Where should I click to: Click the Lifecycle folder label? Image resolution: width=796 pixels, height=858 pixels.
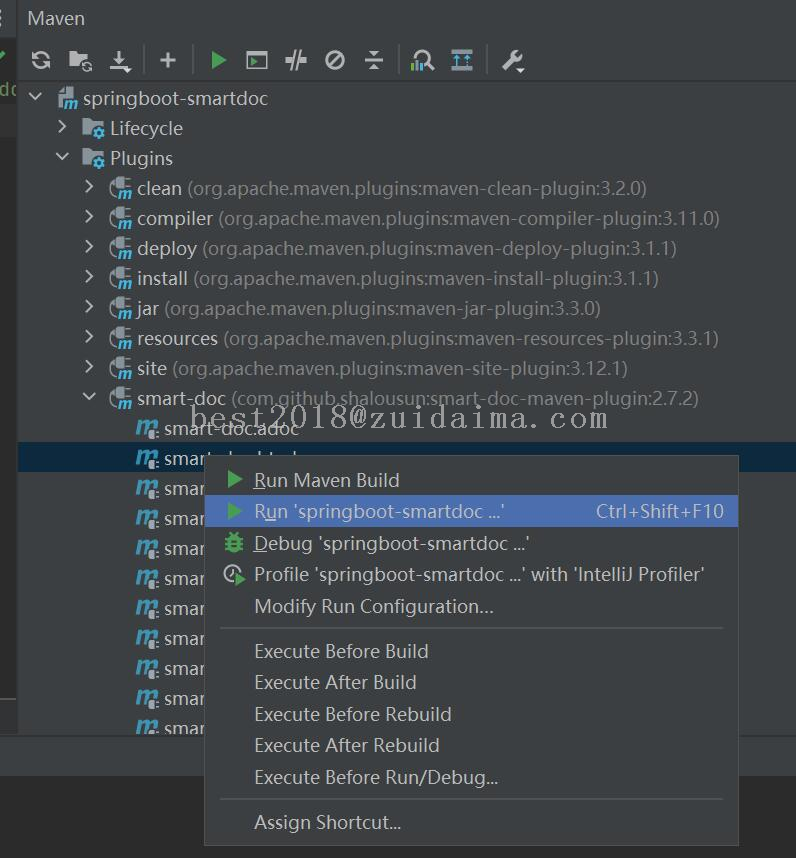(x=146, y=129)
